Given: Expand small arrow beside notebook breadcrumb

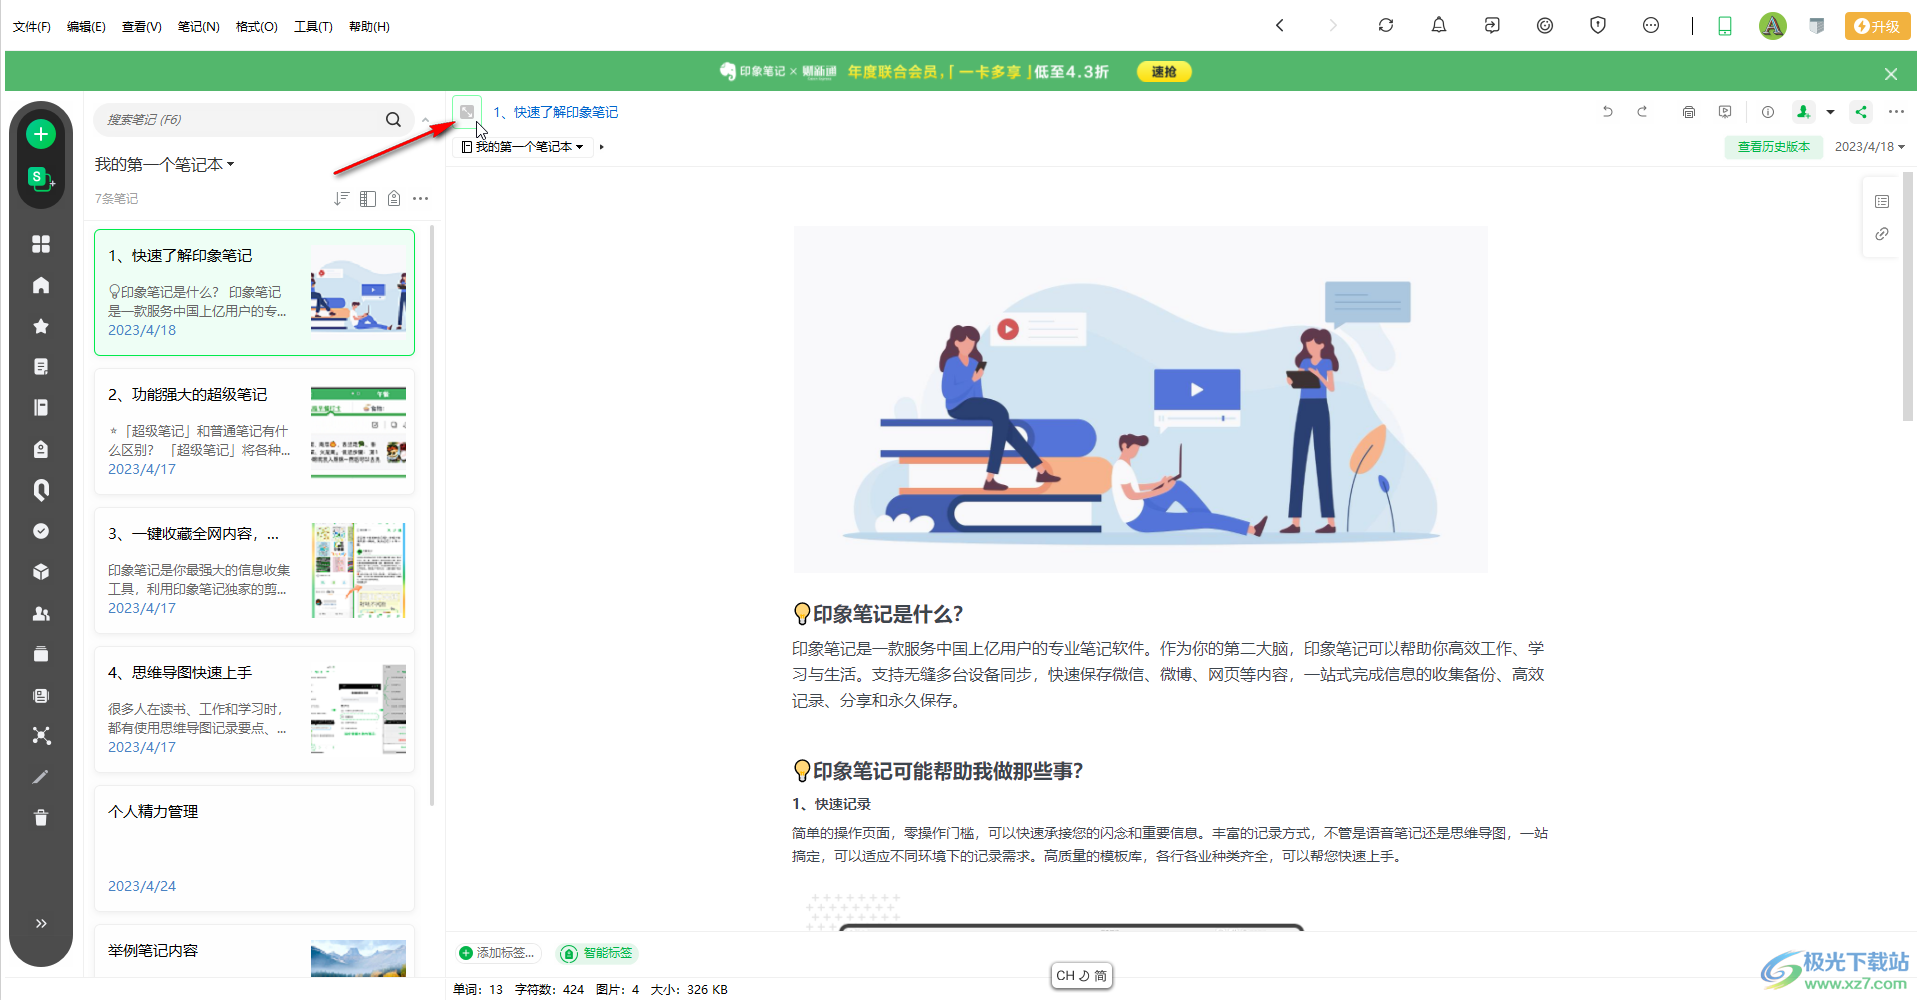Looking at the screenshot, I should coord(601,147).
